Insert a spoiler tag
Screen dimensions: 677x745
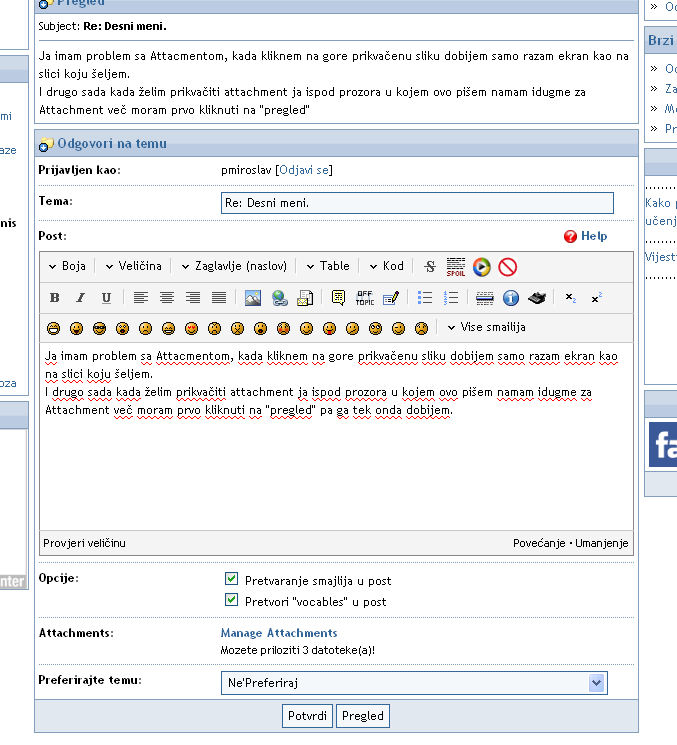point(456,266)
